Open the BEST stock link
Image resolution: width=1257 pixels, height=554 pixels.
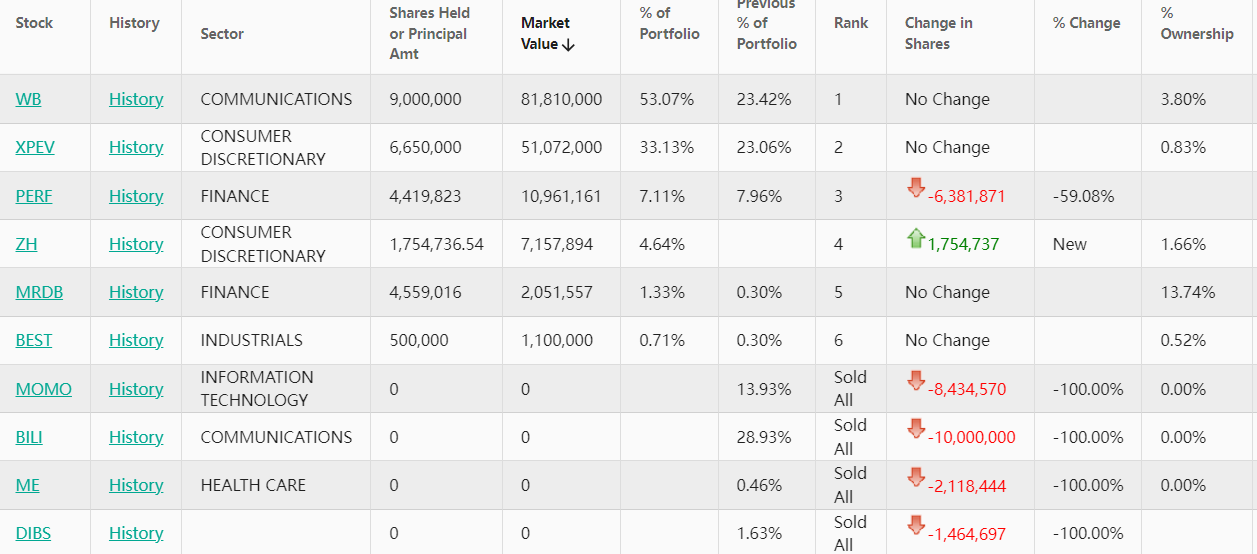34,340
